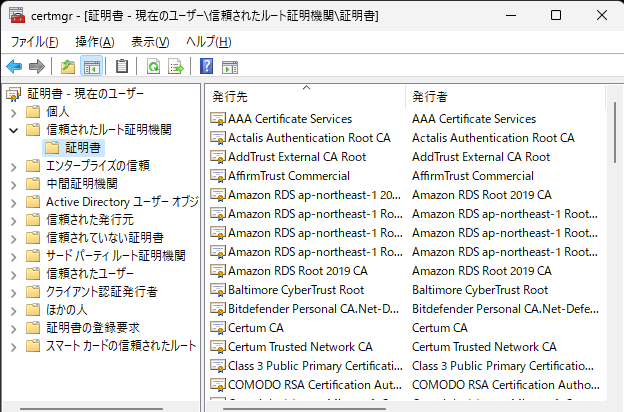Click certificate icon of AddTrust External CA Root
The image size is (624, 412).
click(218, 157)
